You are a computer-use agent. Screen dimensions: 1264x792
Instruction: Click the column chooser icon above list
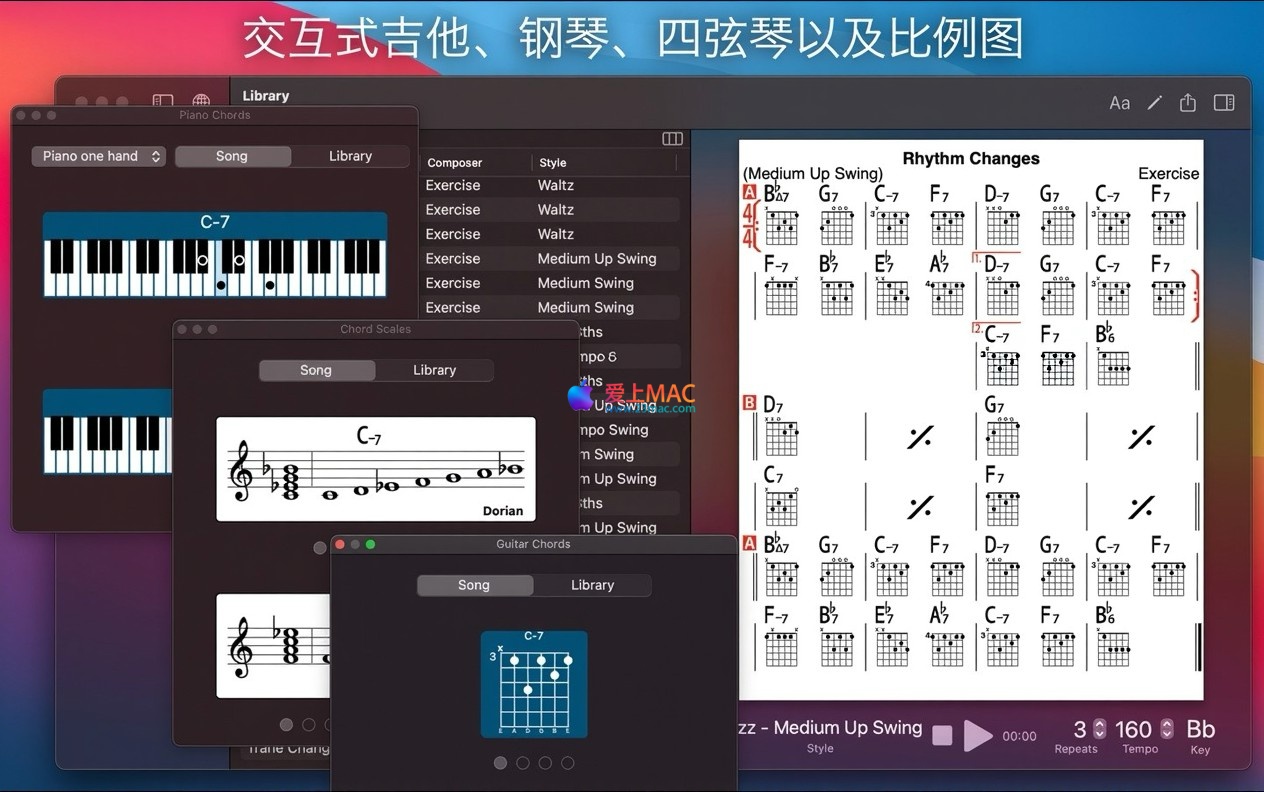coord(673,139)
